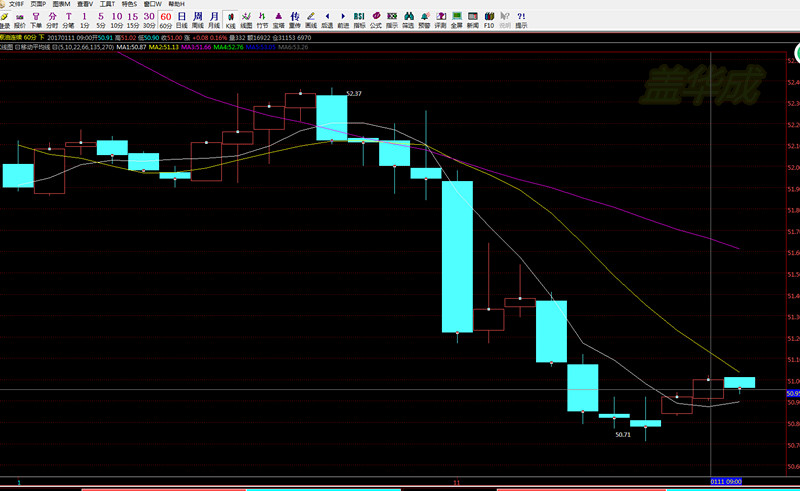Image resolution: width=800 pixels, height=491 pixels.
Task: Open the 筛选 stock screener binoculars
Action: [x=408, y=20]
